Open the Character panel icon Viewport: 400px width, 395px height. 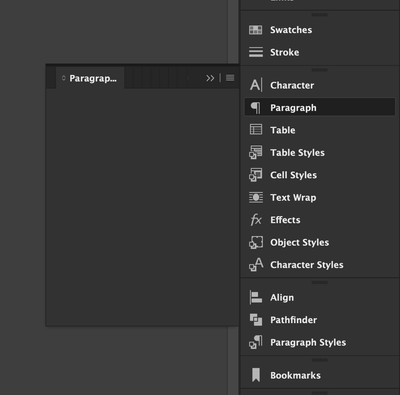point(256,85)
